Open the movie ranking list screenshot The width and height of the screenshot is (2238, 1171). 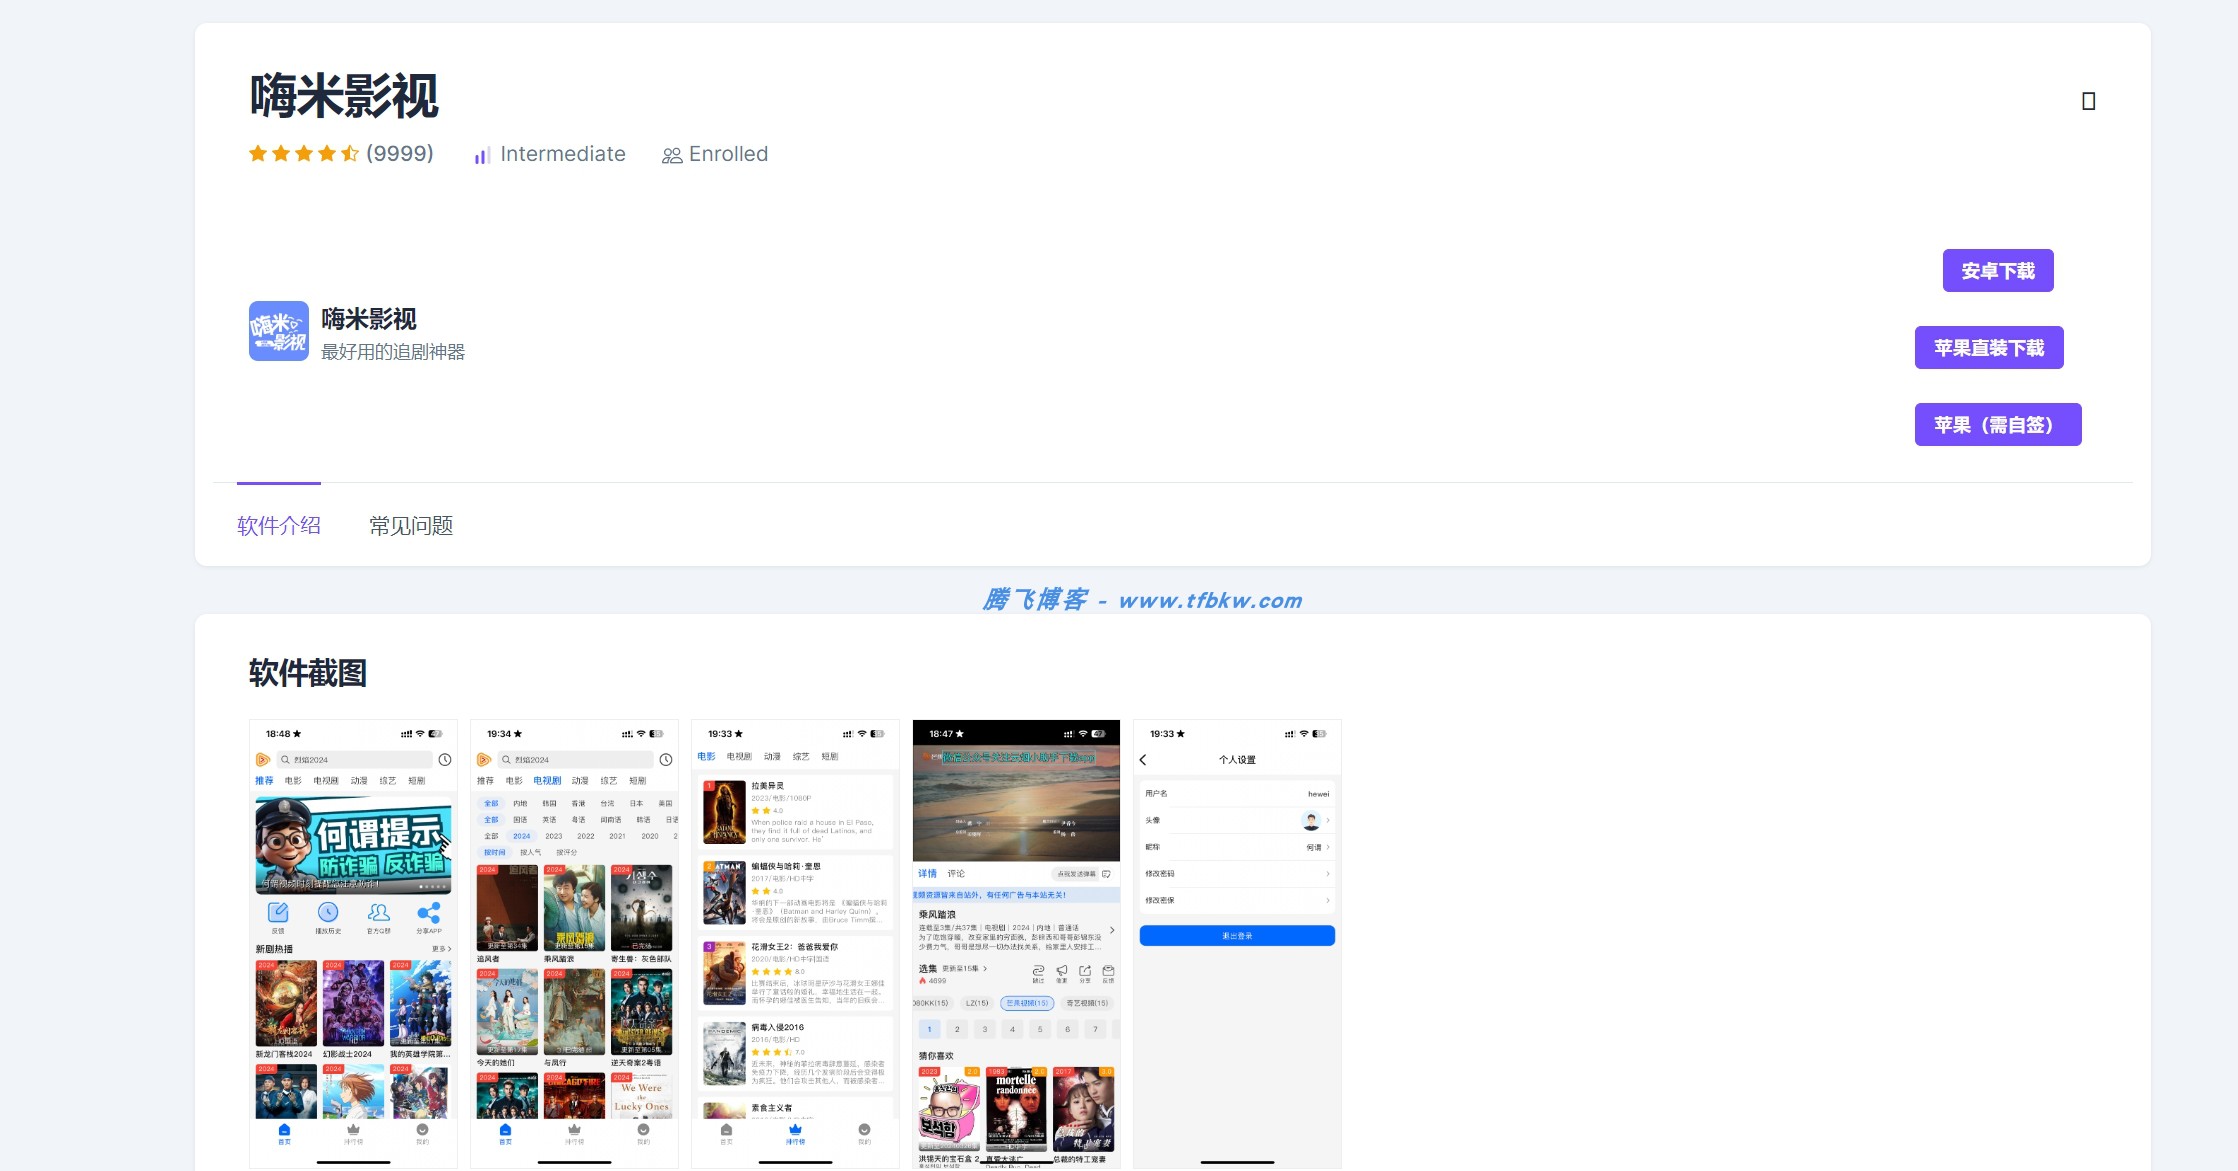(x=795, y=943)
